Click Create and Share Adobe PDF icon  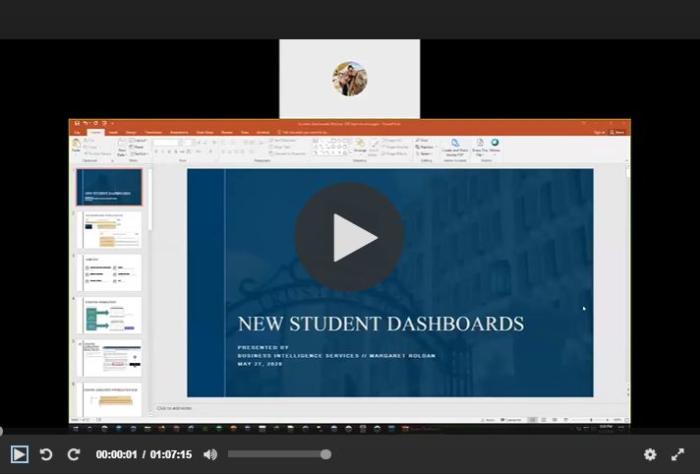pyautogui.click(x=455, y=147)
